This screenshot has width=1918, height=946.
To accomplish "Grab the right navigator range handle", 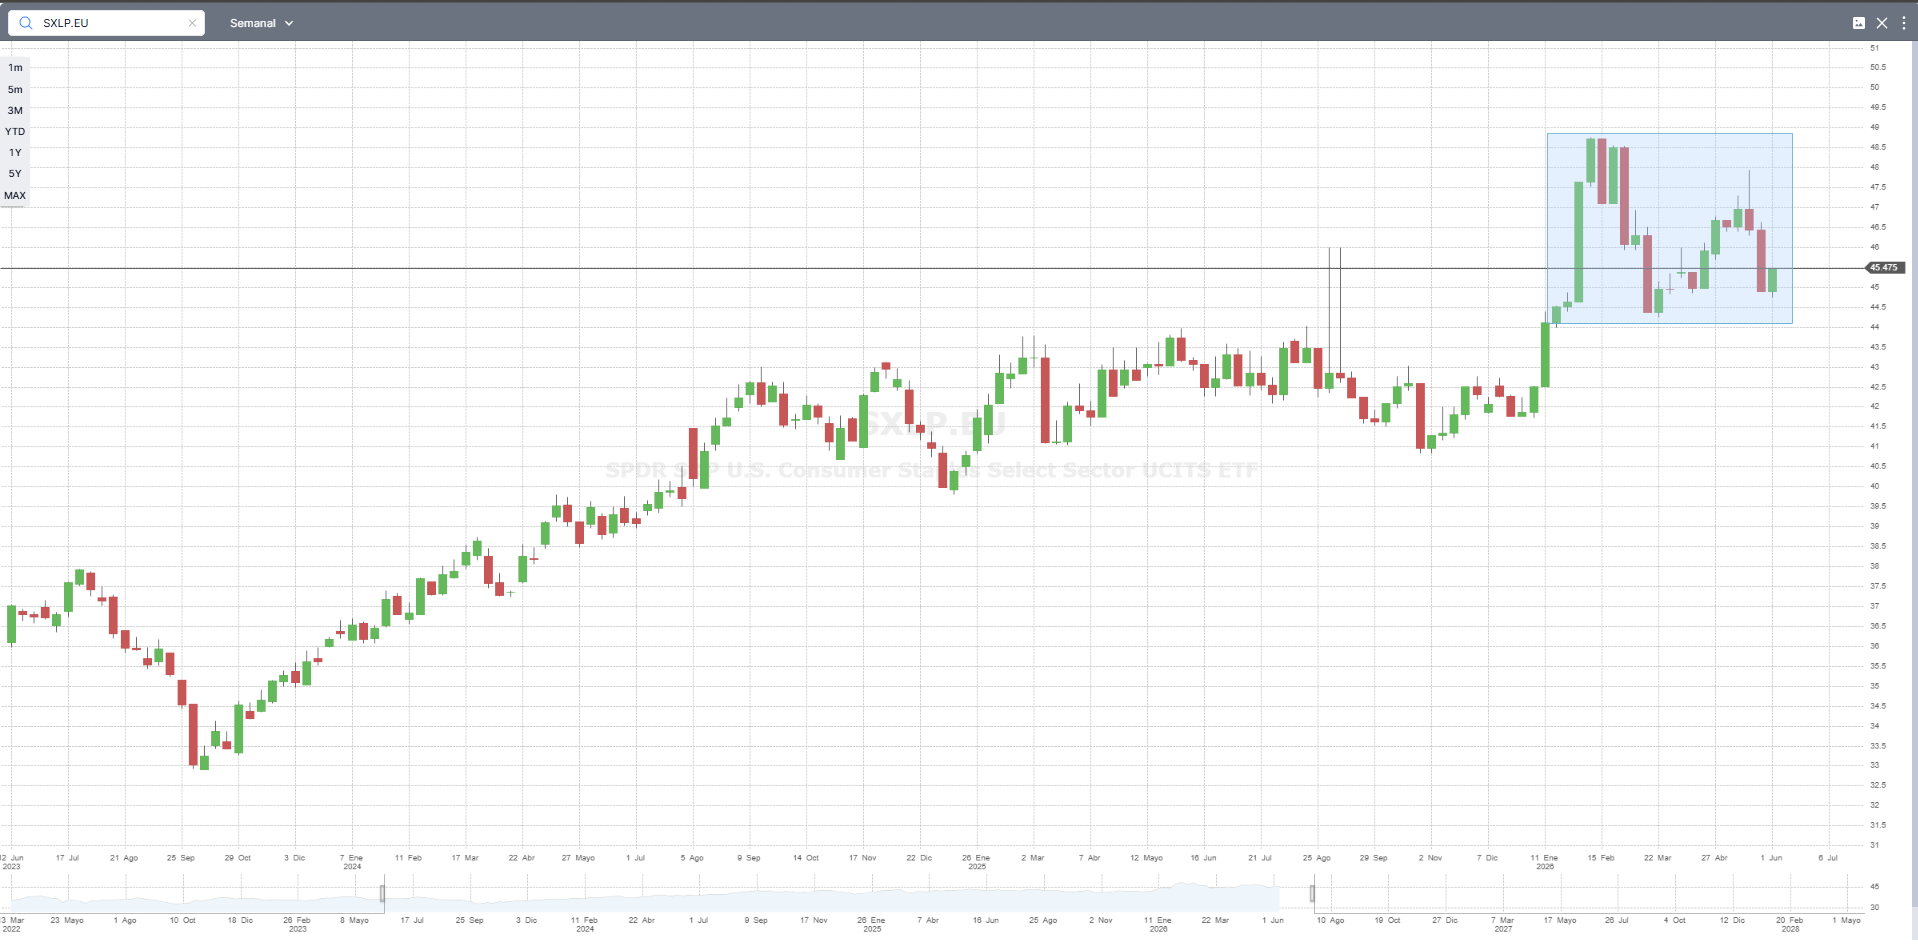I will [1312, 893].
